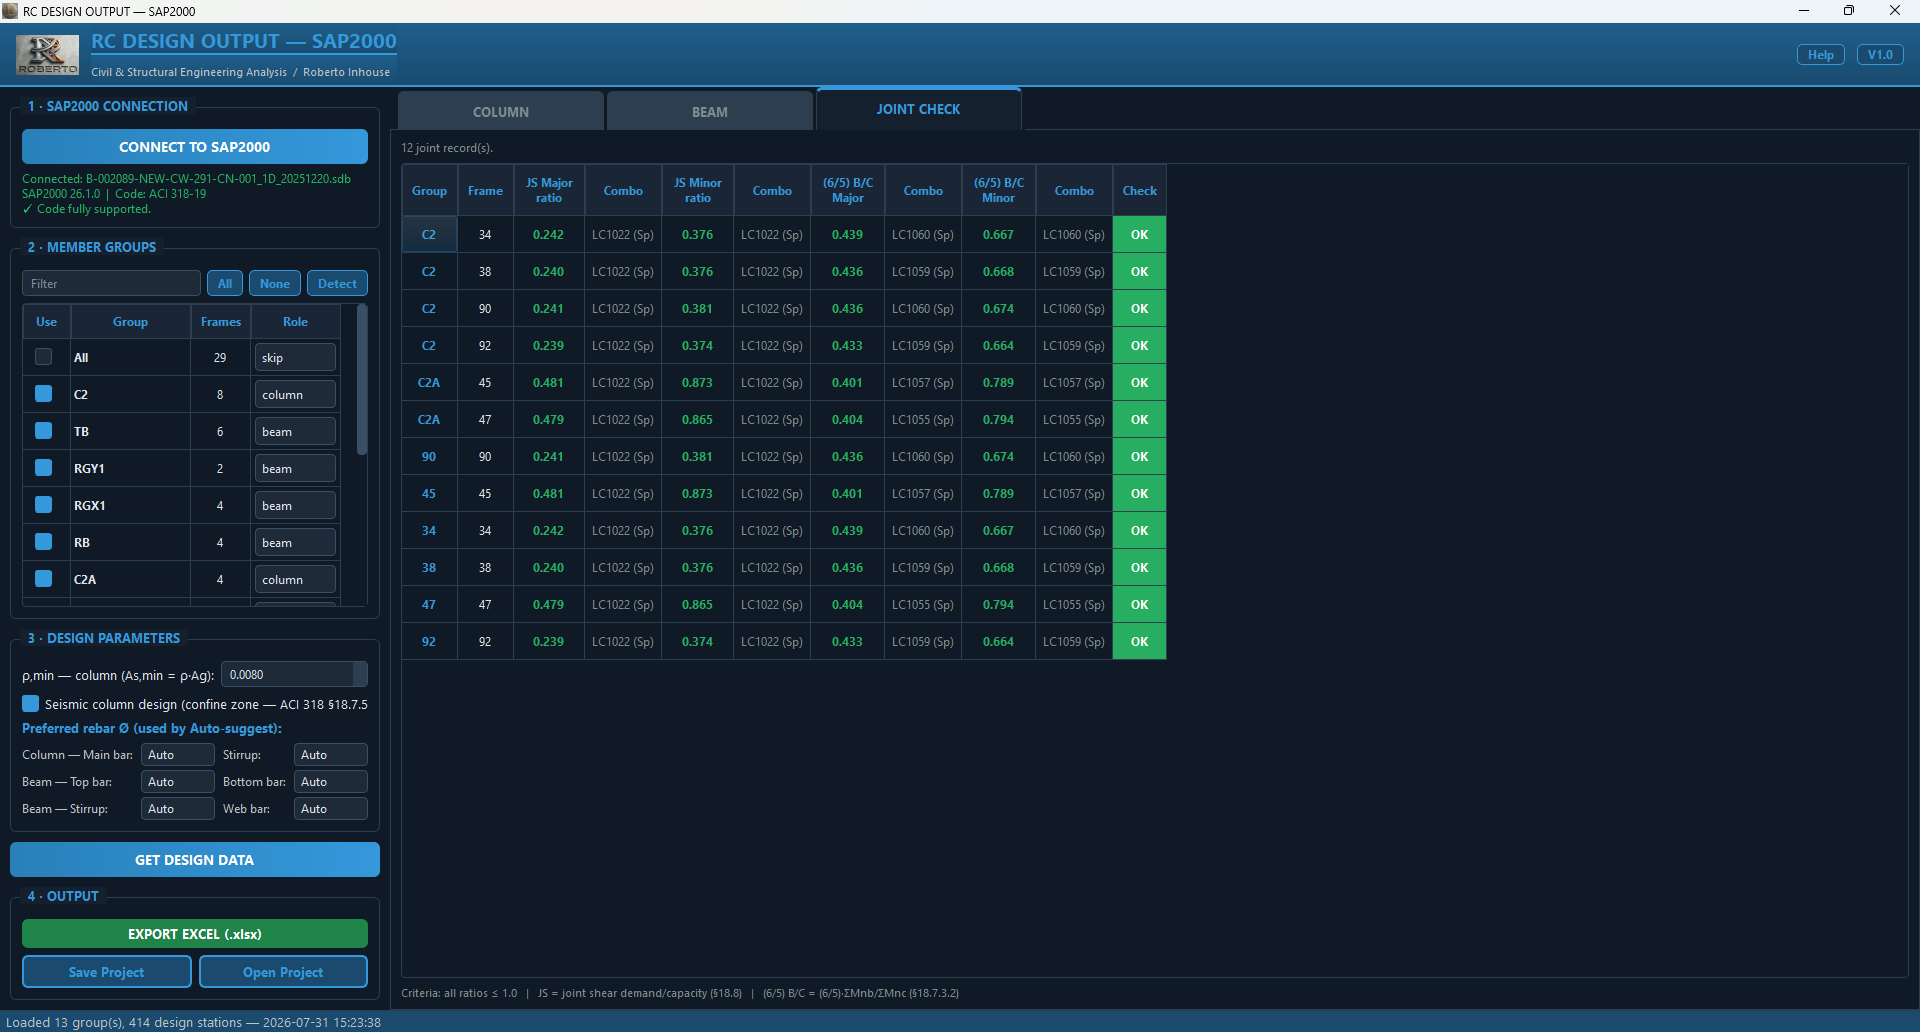This screenshot has height=1032, width=1920.
Task: Tick the Use checkbox for group All
Action: tap(43, 357)
